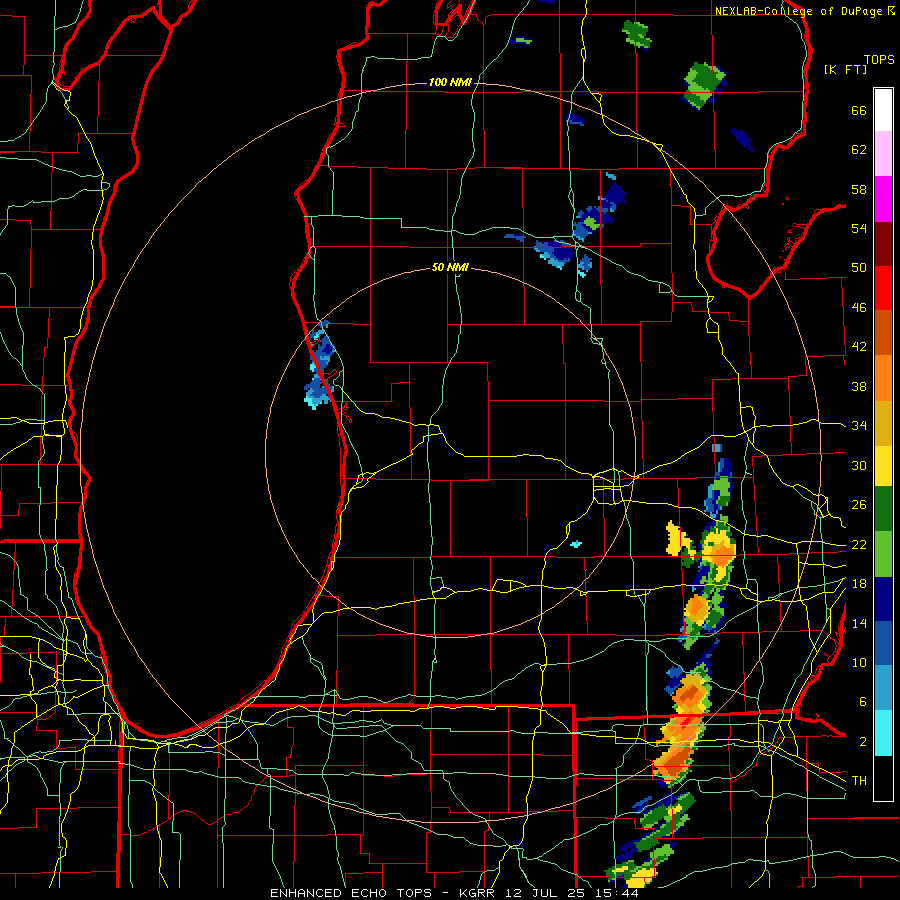Viewport: 900px width, 900px height.
Task: Select the white swatch of the color scale
Action: click(x=883, y=110)
